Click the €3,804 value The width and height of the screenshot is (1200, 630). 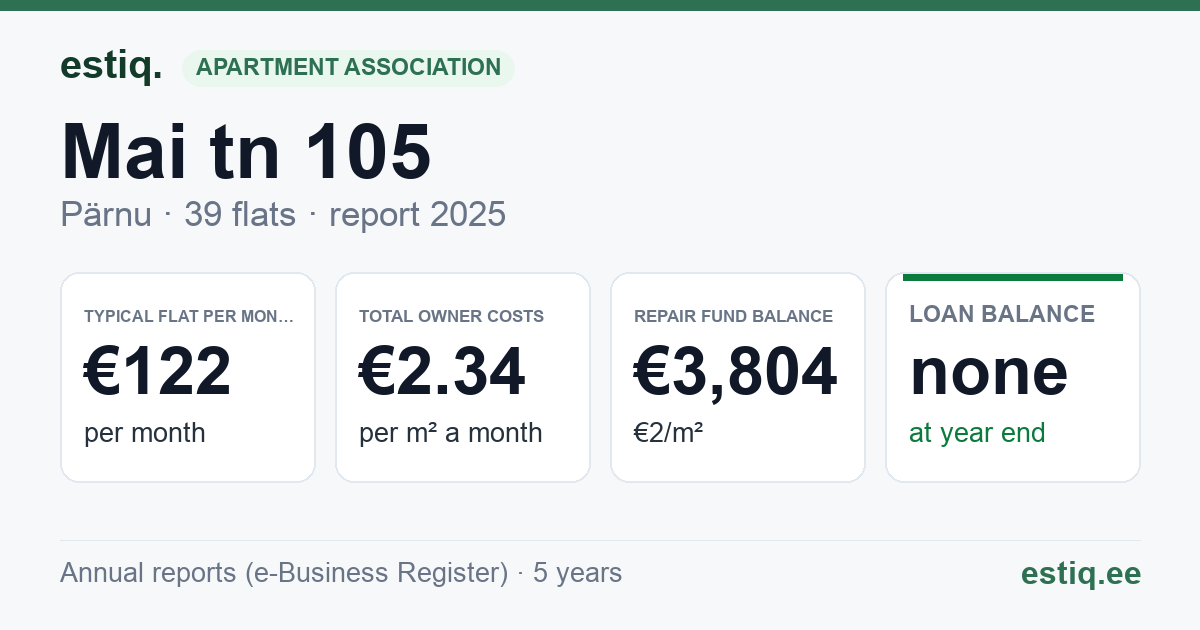point(736,371)
